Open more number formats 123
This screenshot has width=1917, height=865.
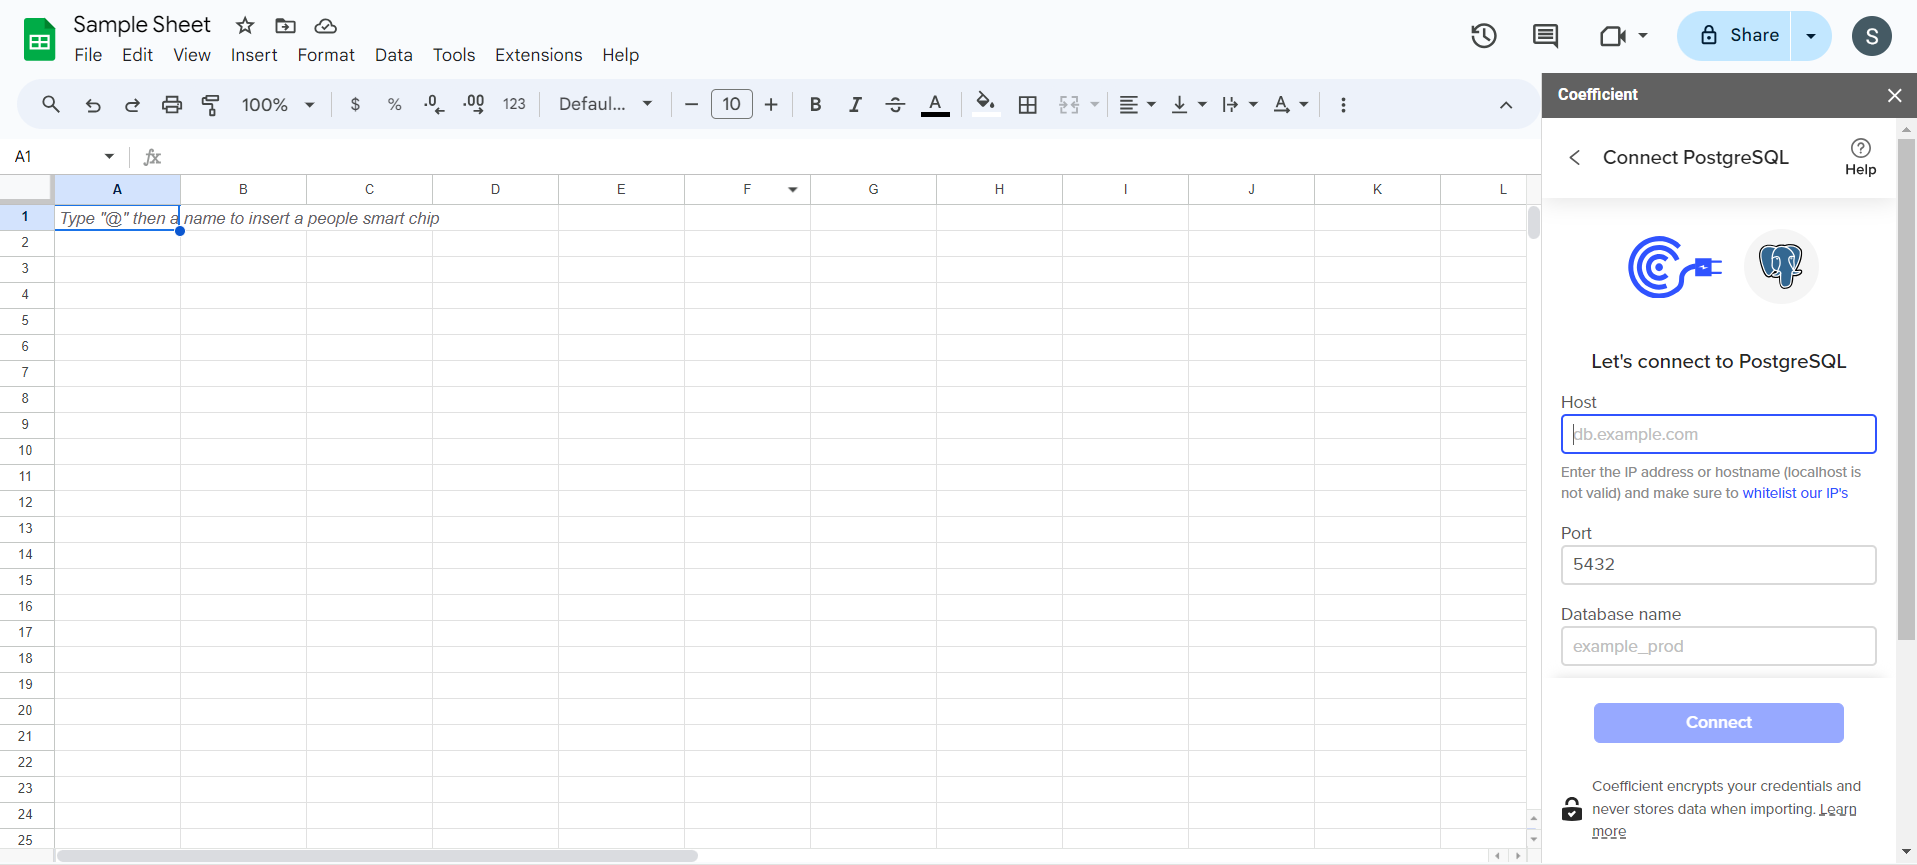tap(514, 105)
